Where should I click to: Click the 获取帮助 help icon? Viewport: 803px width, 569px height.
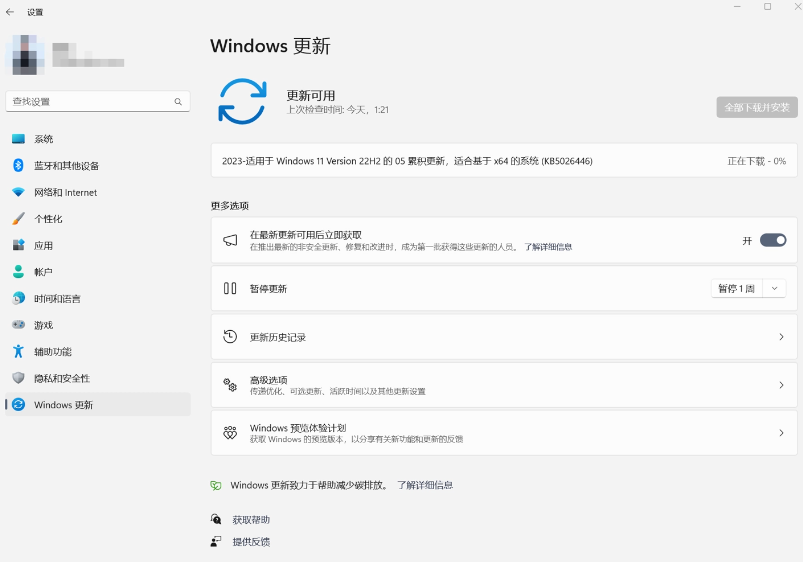pyautogui.click(x=216, y=519)
